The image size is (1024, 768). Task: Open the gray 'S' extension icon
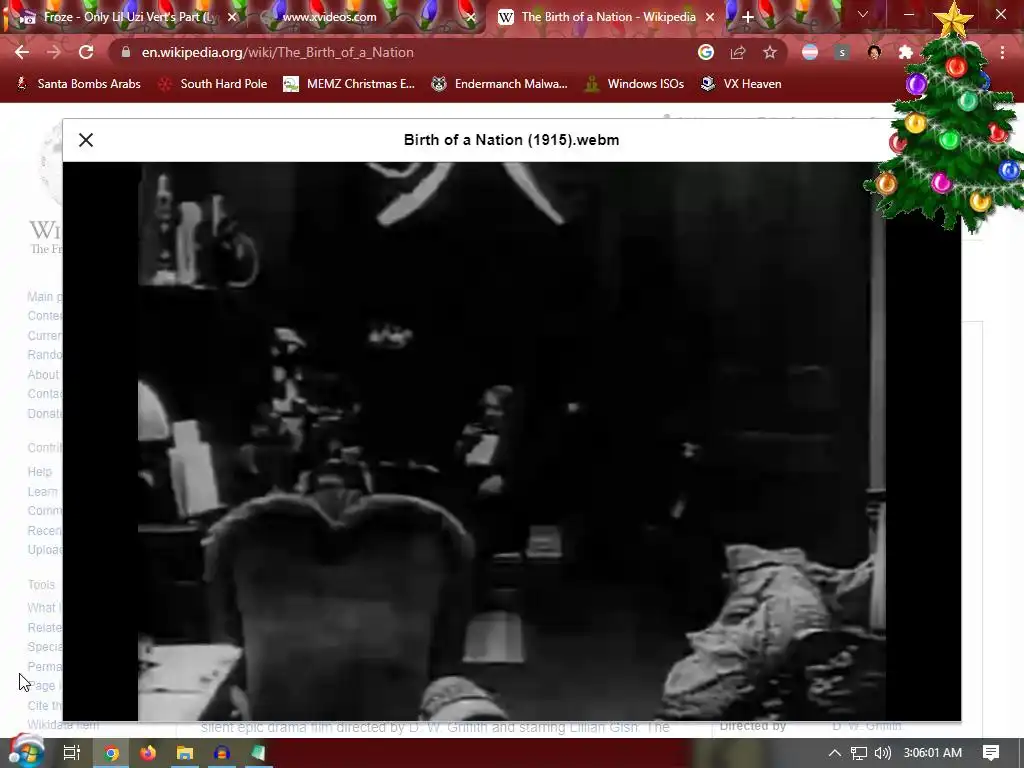[842, 52]
